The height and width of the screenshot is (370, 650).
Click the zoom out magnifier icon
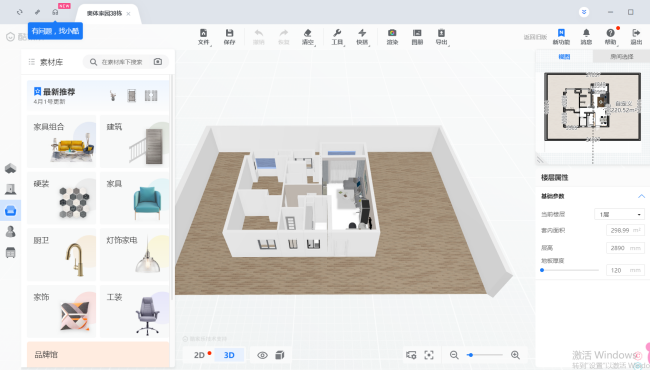point(454,355)
